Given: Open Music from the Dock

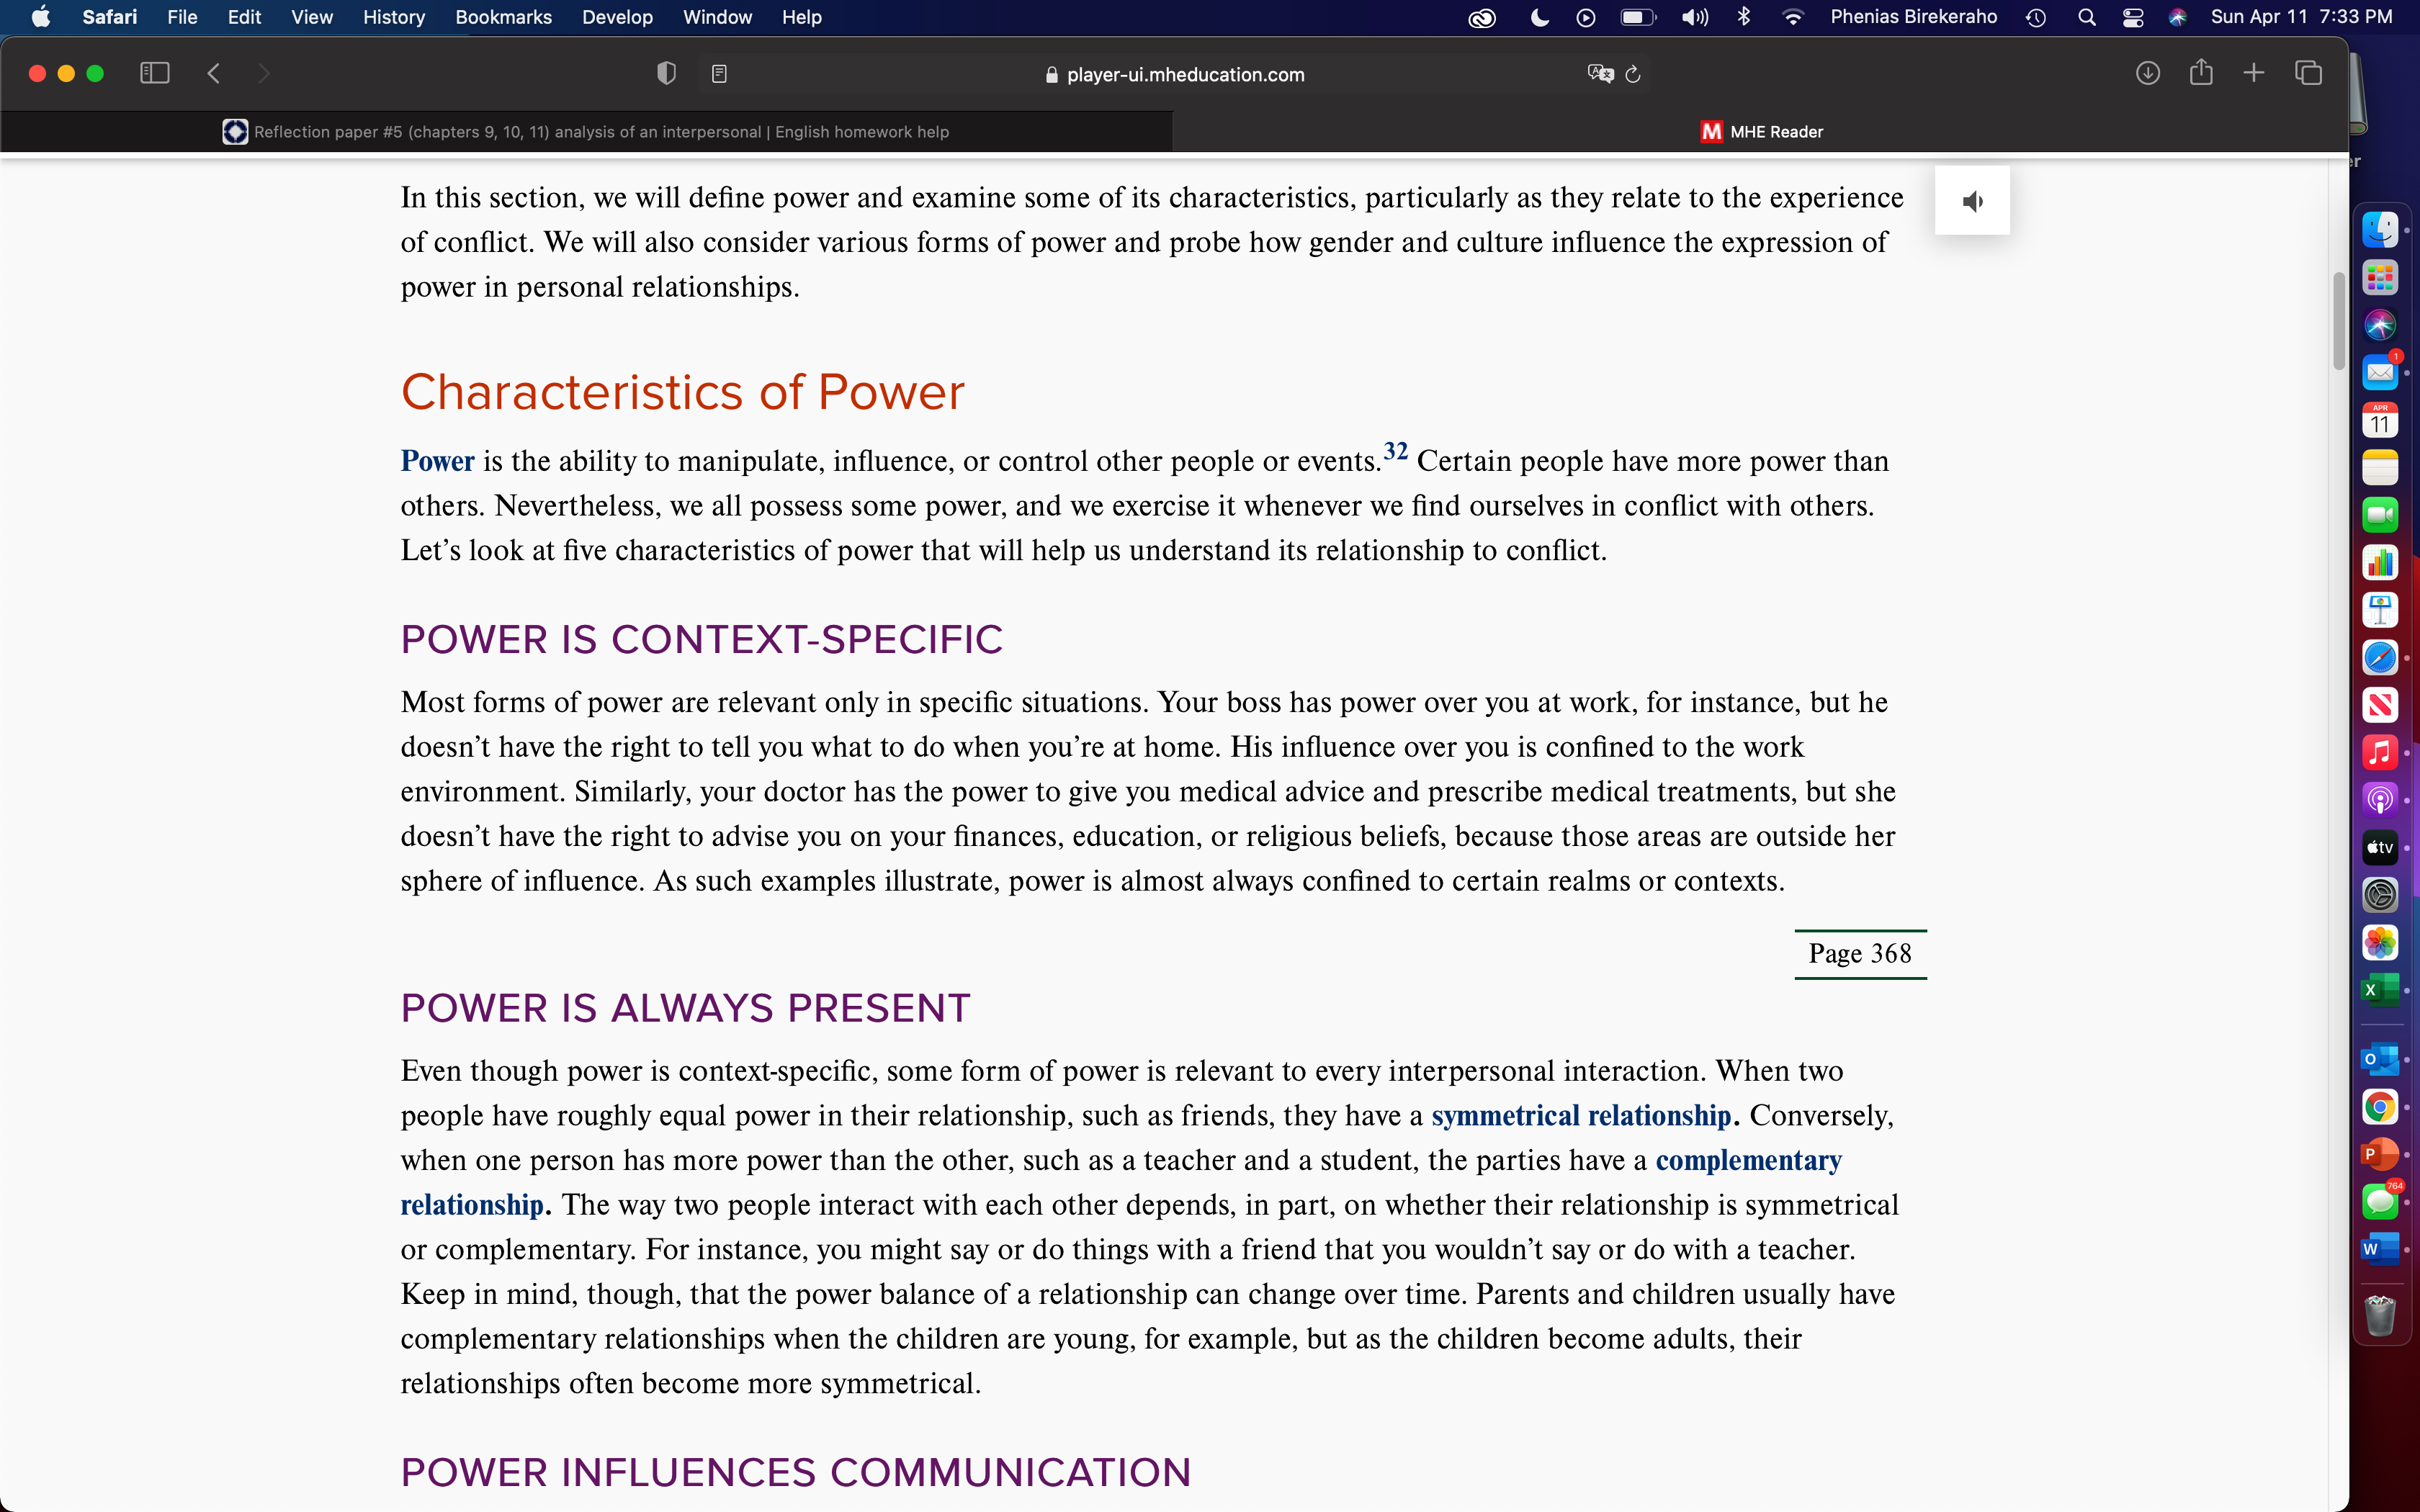Looking at the screenshot, I should [x=2380, y=752].
